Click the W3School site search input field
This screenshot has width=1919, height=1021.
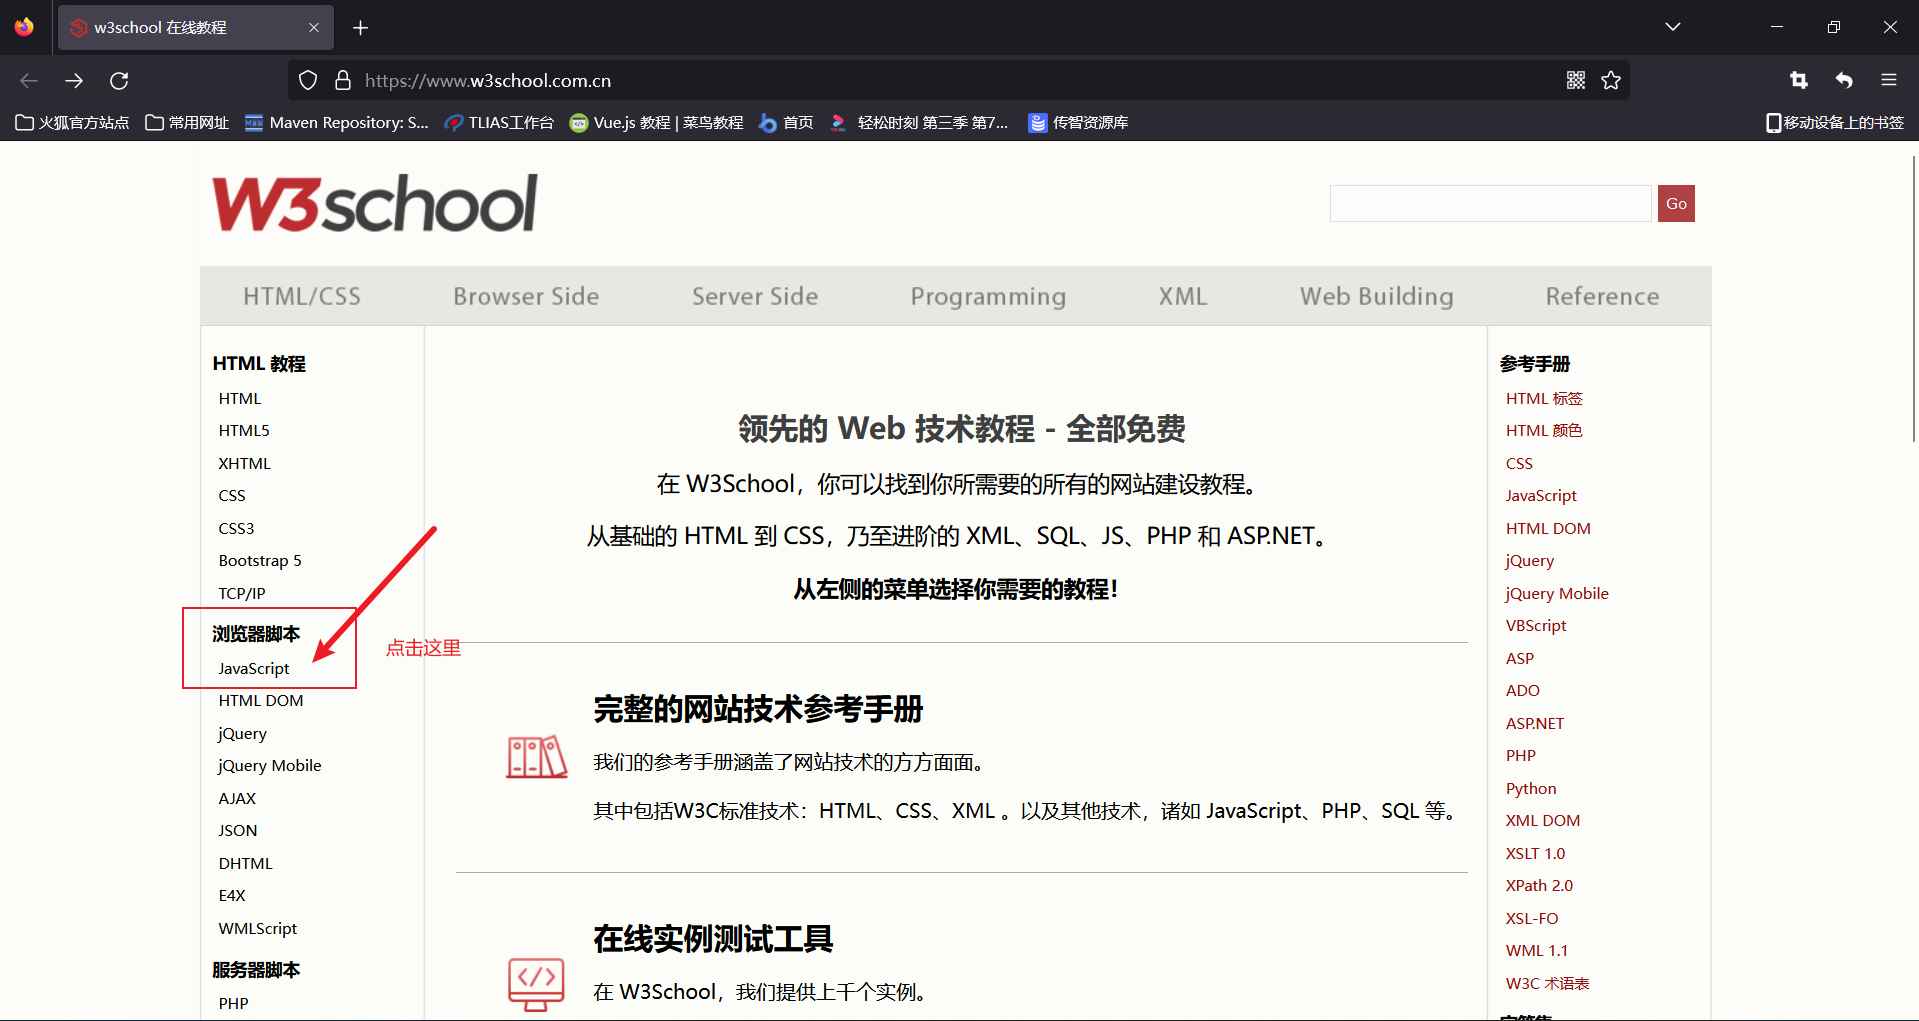click(1489, 204)
